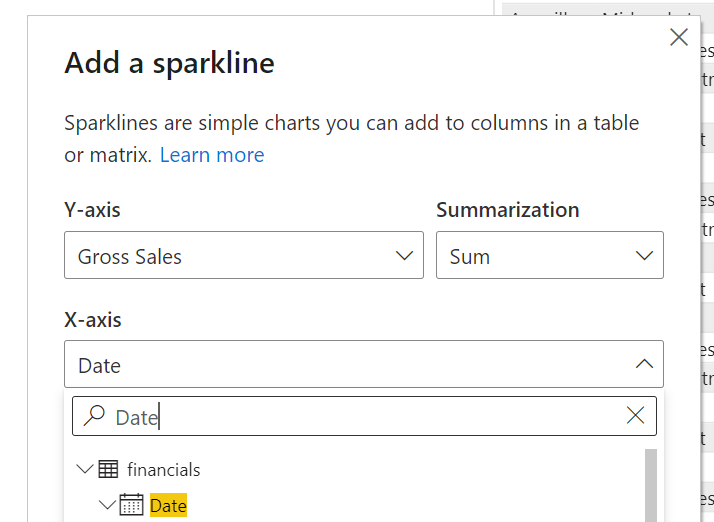Open the Learn more link
The height and width of the screenshot is (522, 714).
(x=212, y=155)
